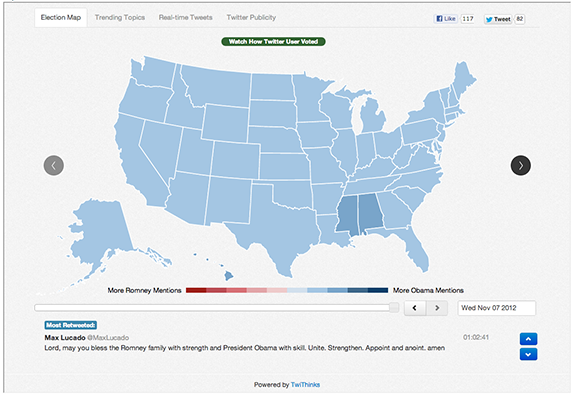Click the Facebook Like button
575x398 pixels.
pyautogui.click(x=446, y=19)
